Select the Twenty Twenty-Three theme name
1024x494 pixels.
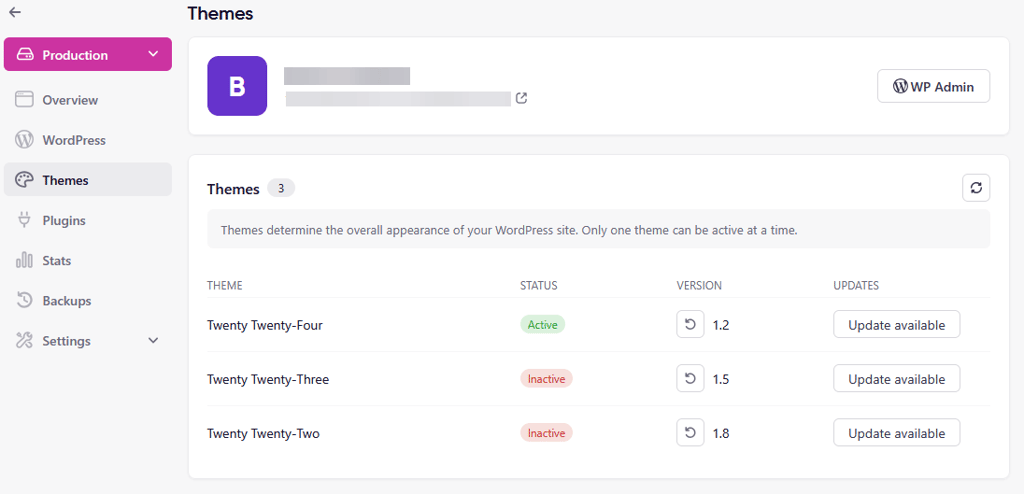pyautogui.click(x=268, y=379)
